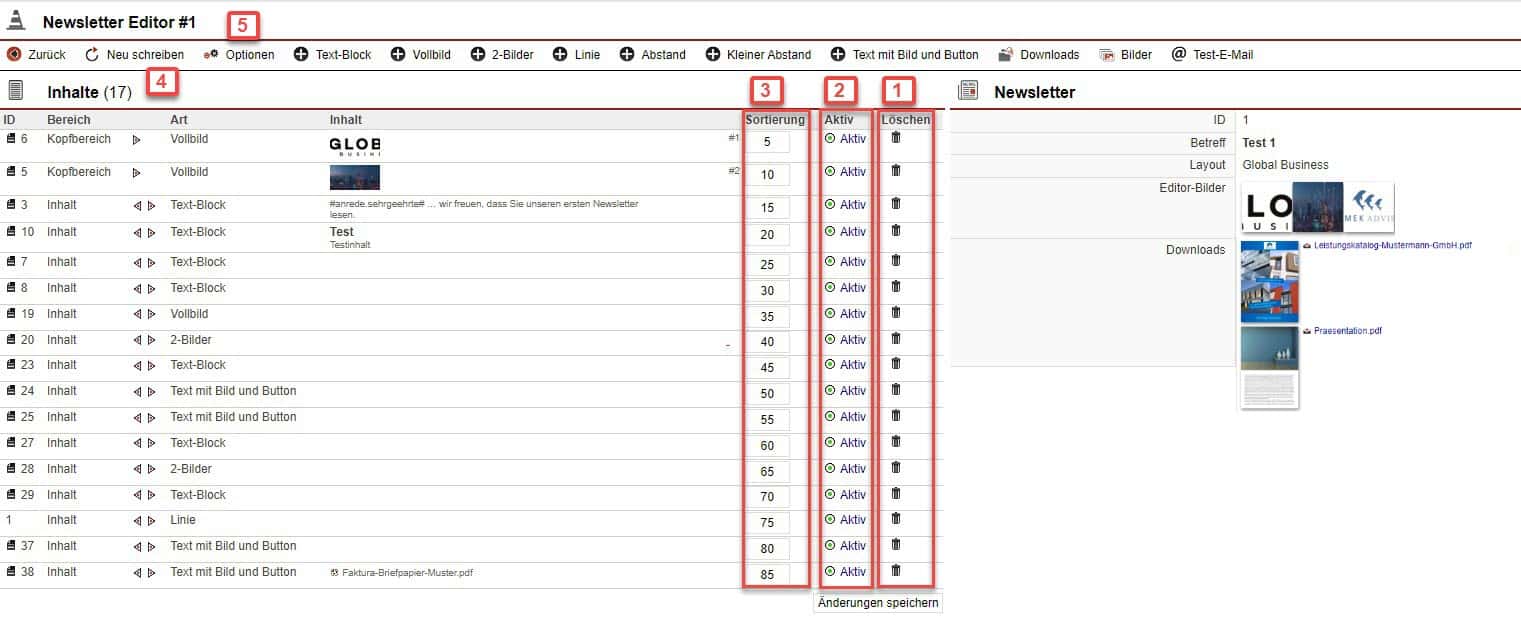Click the Neu schreiben refresh icon
This screenshot has height=620, width=1521.
92,55
